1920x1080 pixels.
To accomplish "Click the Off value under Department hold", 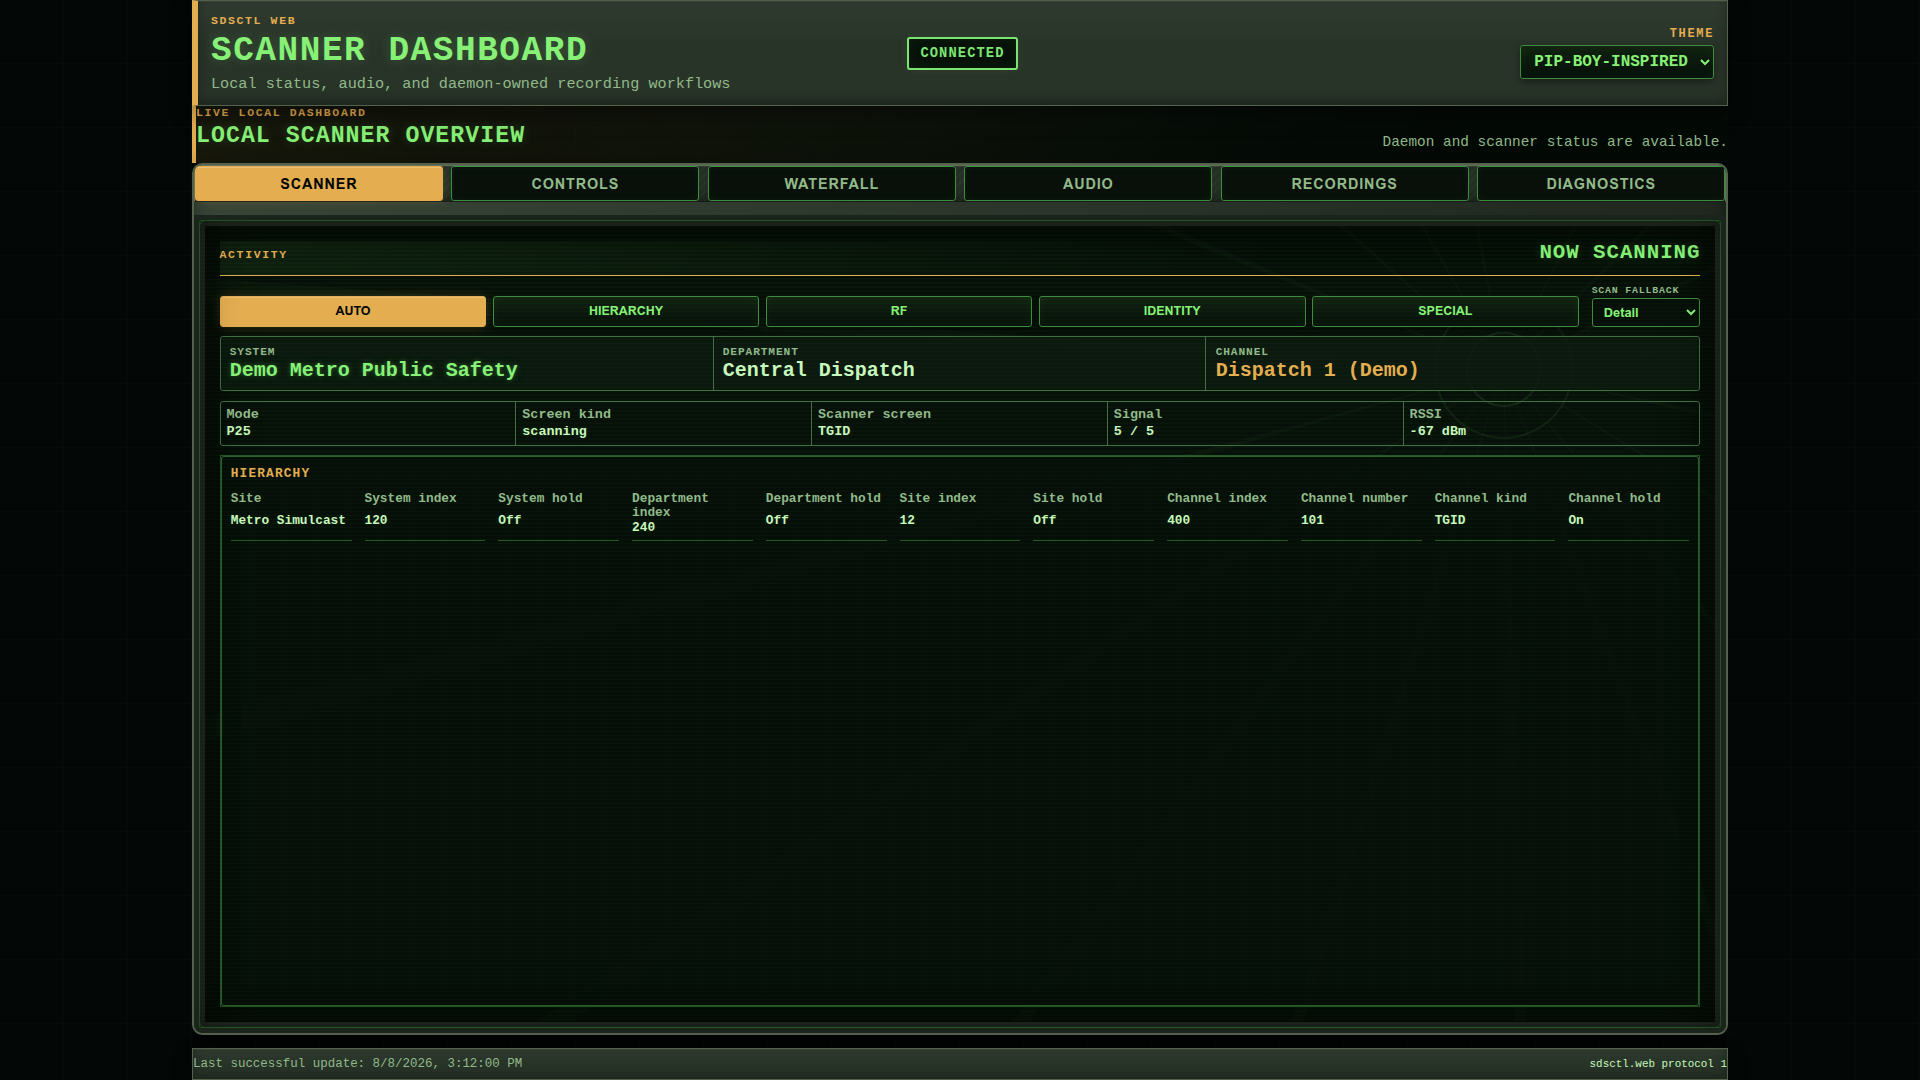I will coord(777,520).
